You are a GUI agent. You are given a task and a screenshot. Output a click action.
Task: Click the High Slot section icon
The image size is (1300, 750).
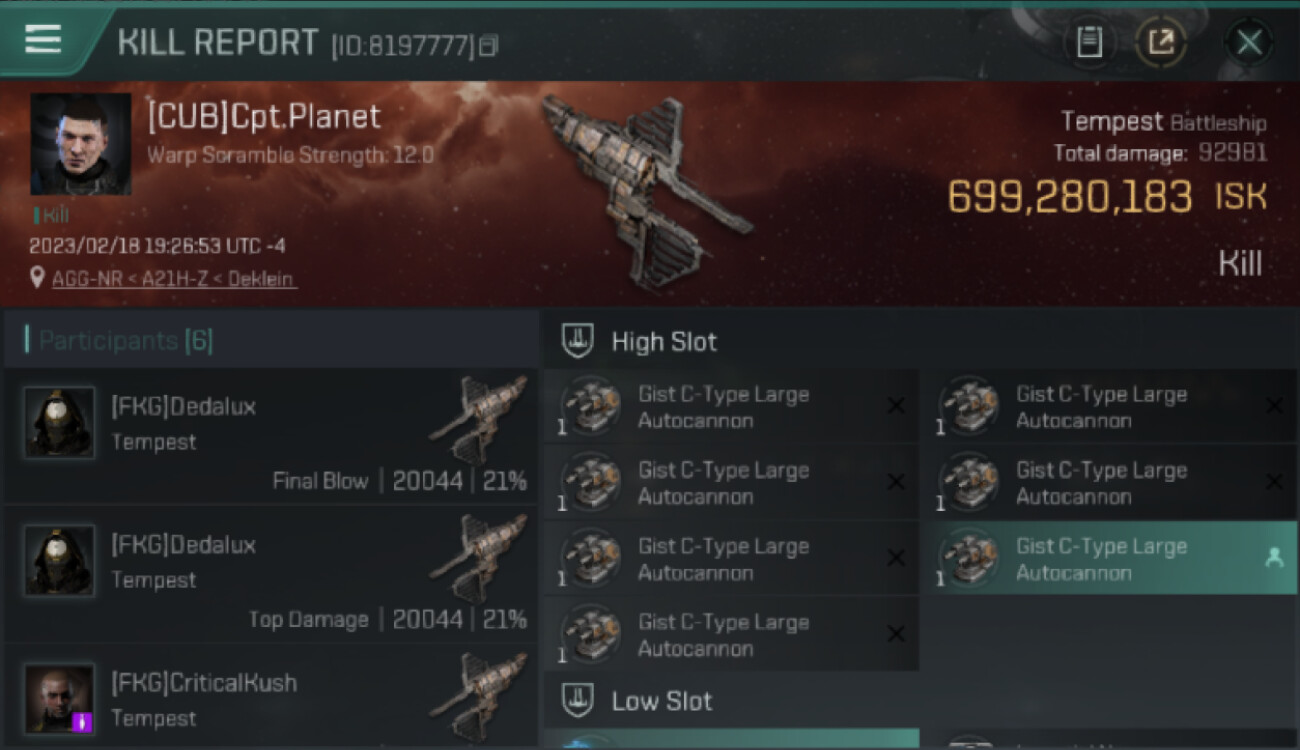click(x=577, y=341)
